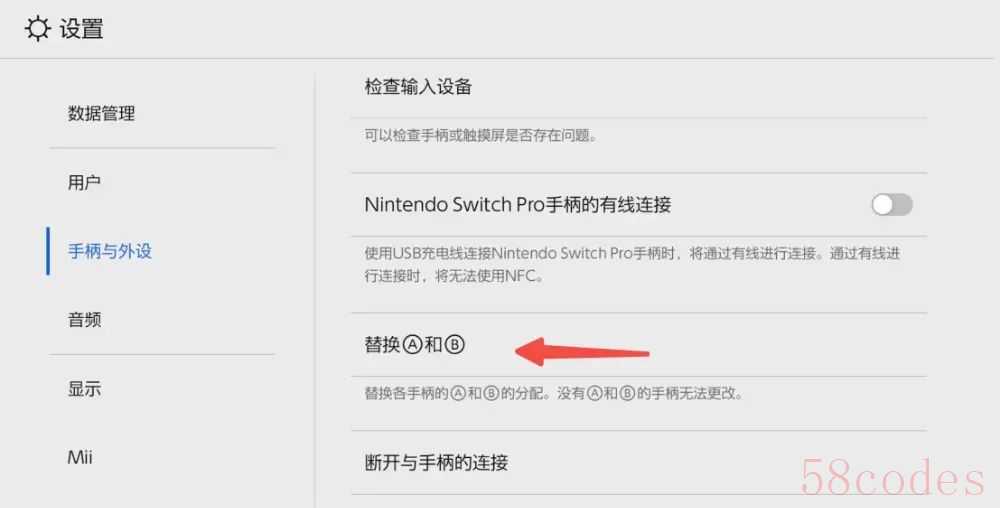Select 用户 from the sidebar
Screen dimensions: 1000x508
point(84,182)
